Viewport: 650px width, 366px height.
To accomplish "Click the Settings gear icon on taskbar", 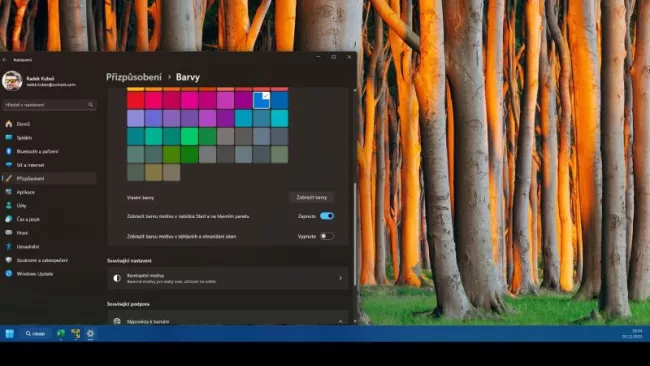I will click(90, 334).
